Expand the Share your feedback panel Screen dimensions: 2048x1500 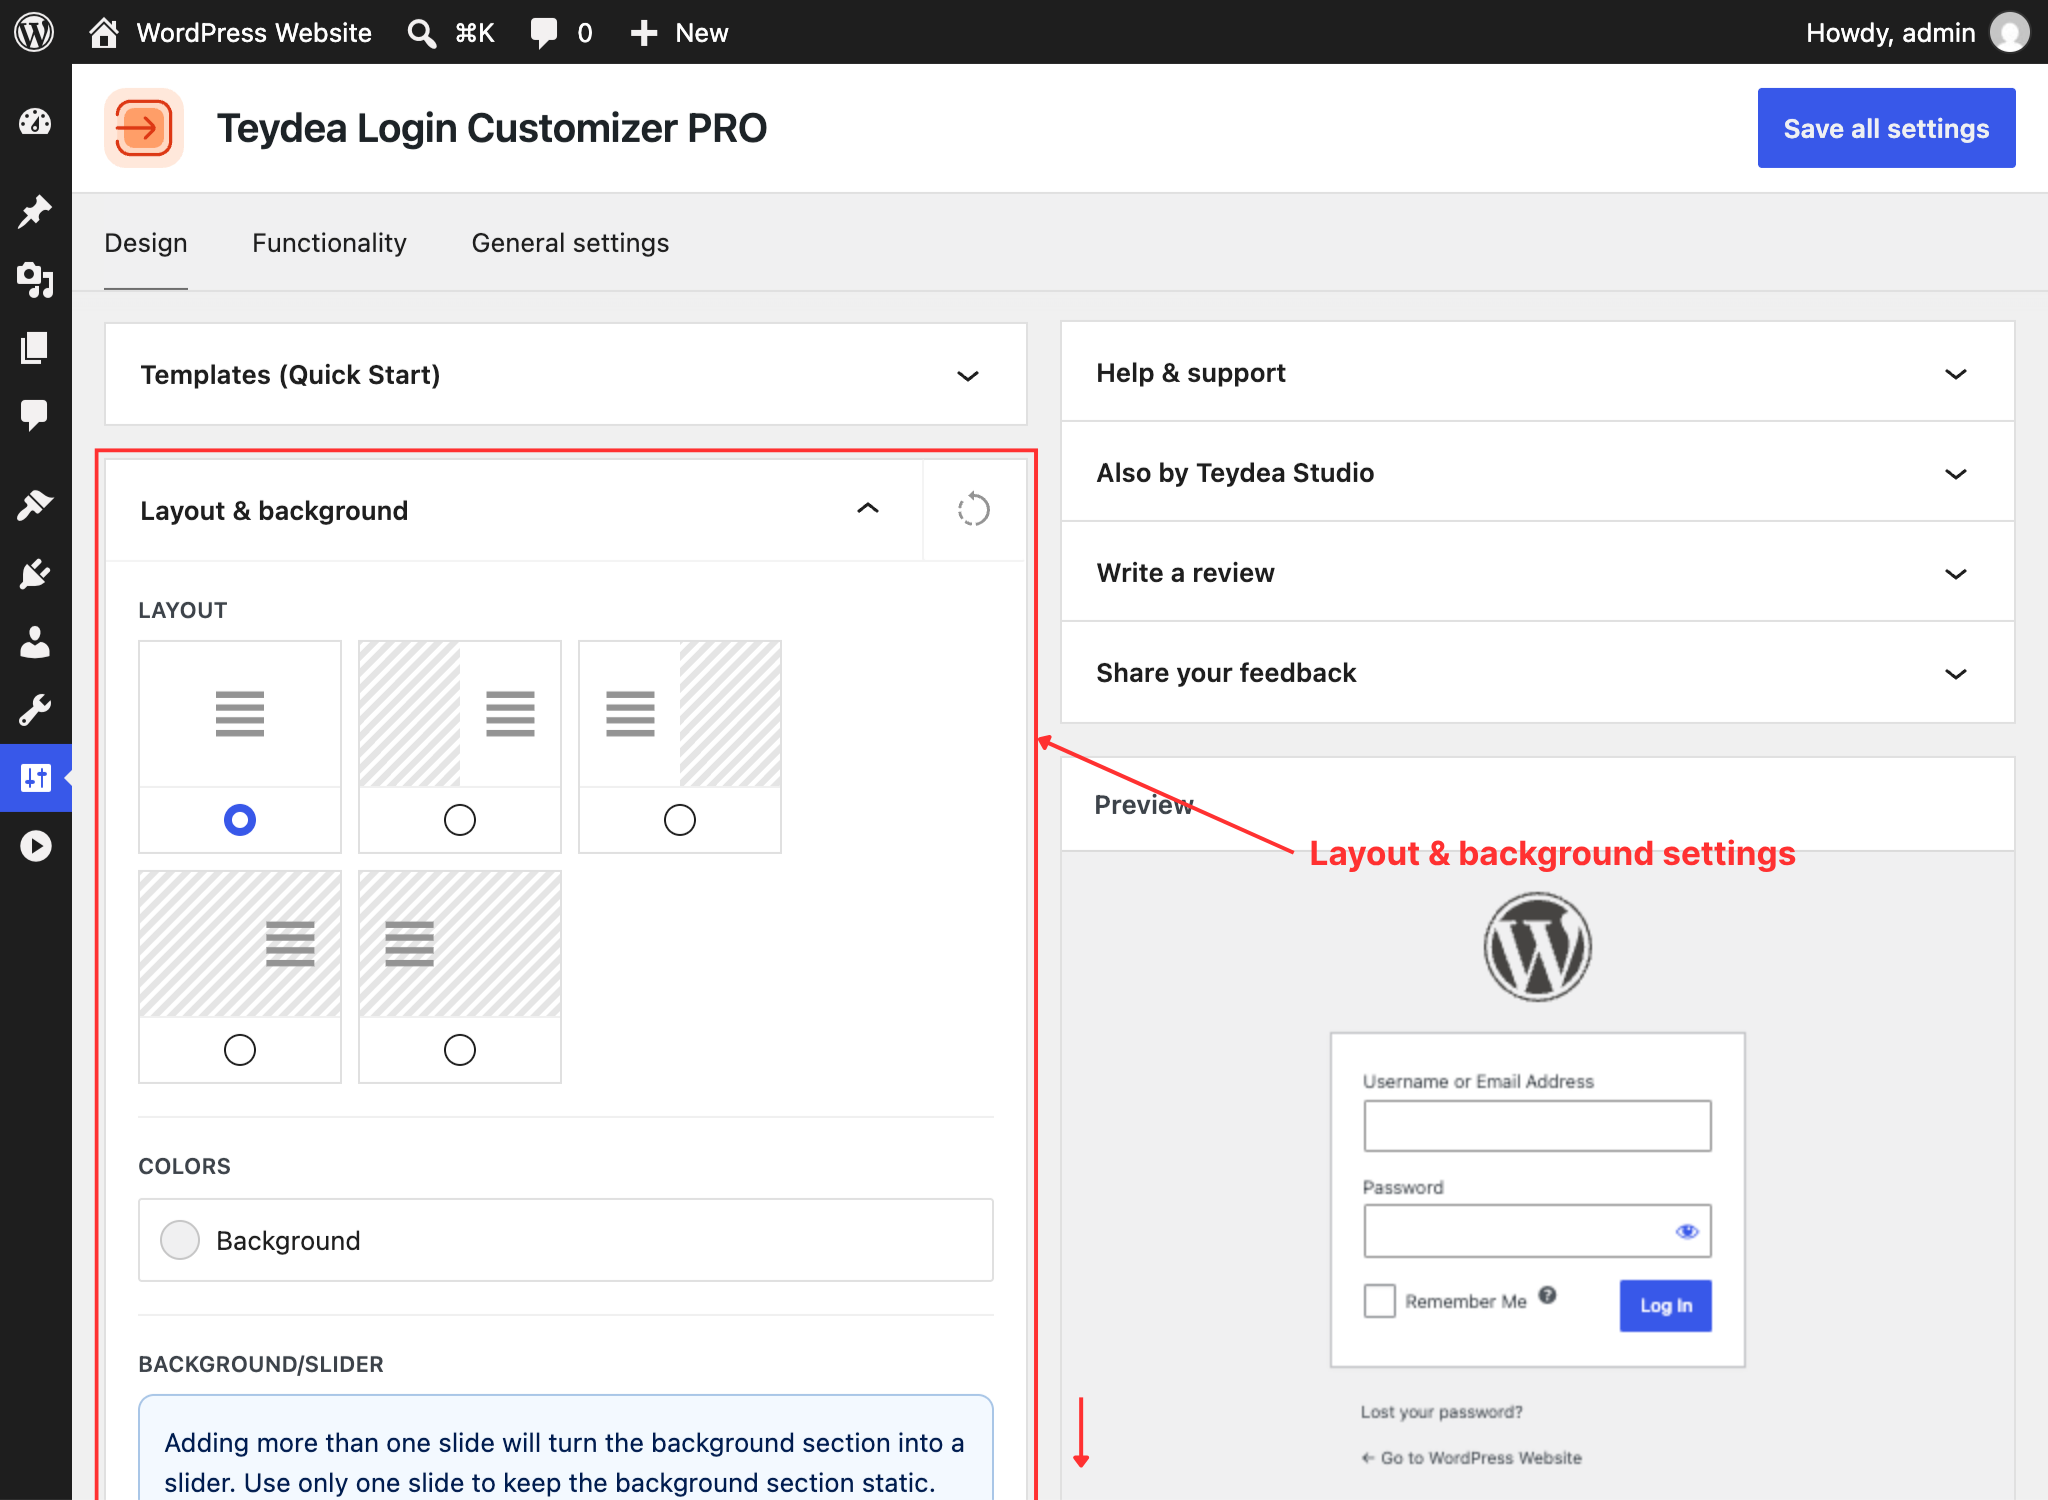click(1537, 673)
